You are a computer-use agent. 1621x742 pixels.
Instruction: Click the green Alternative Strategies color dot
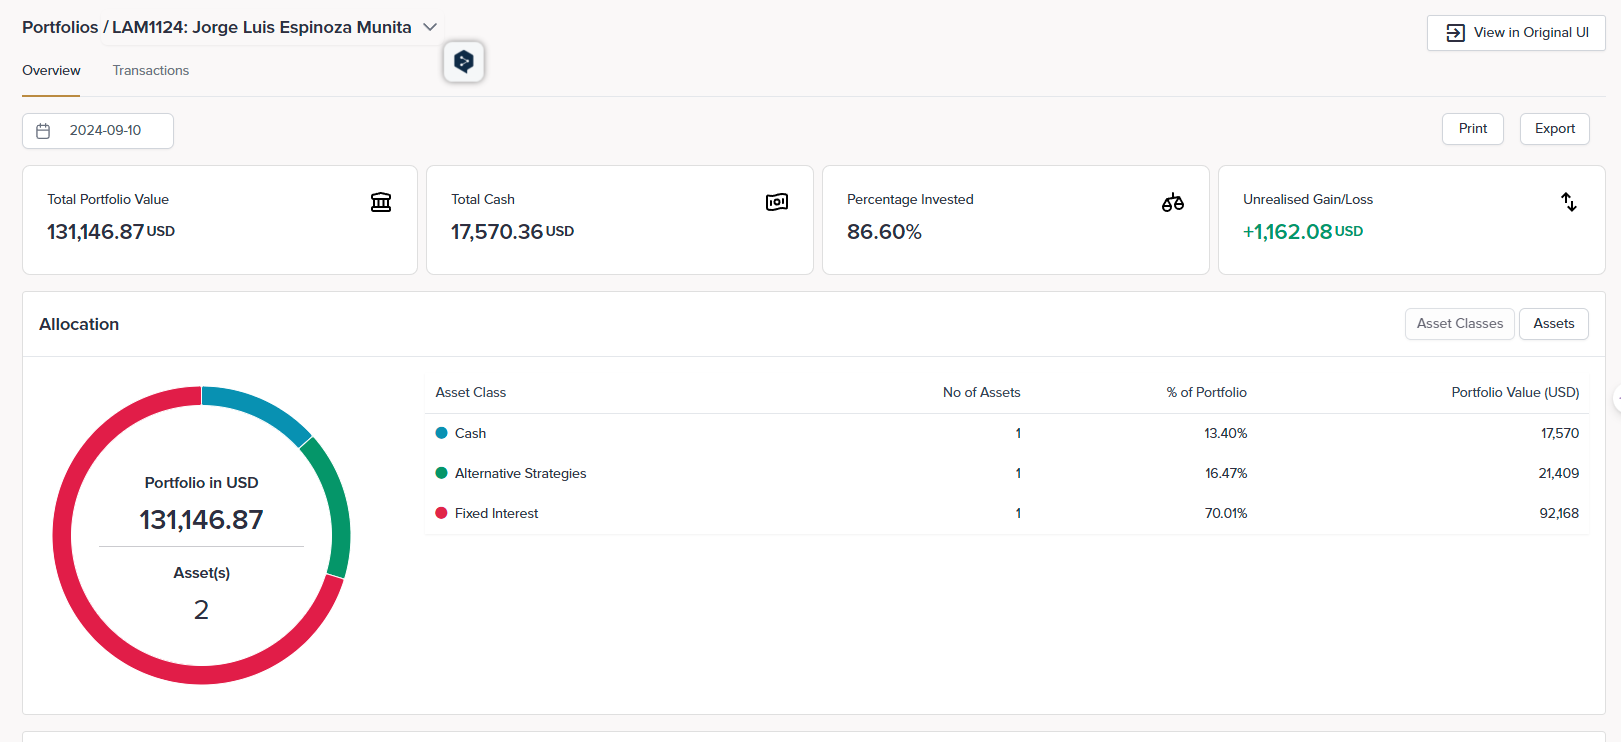(x=441, y=473)
